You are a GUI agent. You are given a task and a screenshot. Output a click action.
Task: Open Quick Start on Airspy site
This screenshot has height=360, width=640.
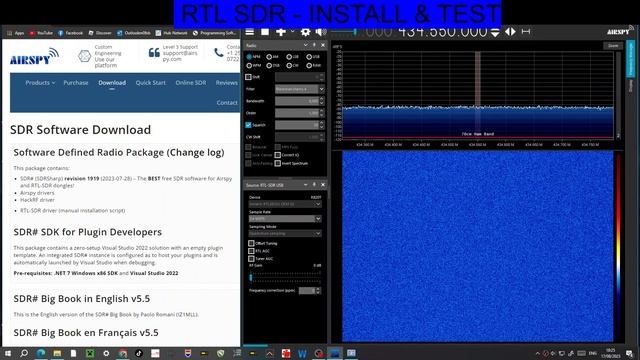pyautogui.click(x=151, y=82)
